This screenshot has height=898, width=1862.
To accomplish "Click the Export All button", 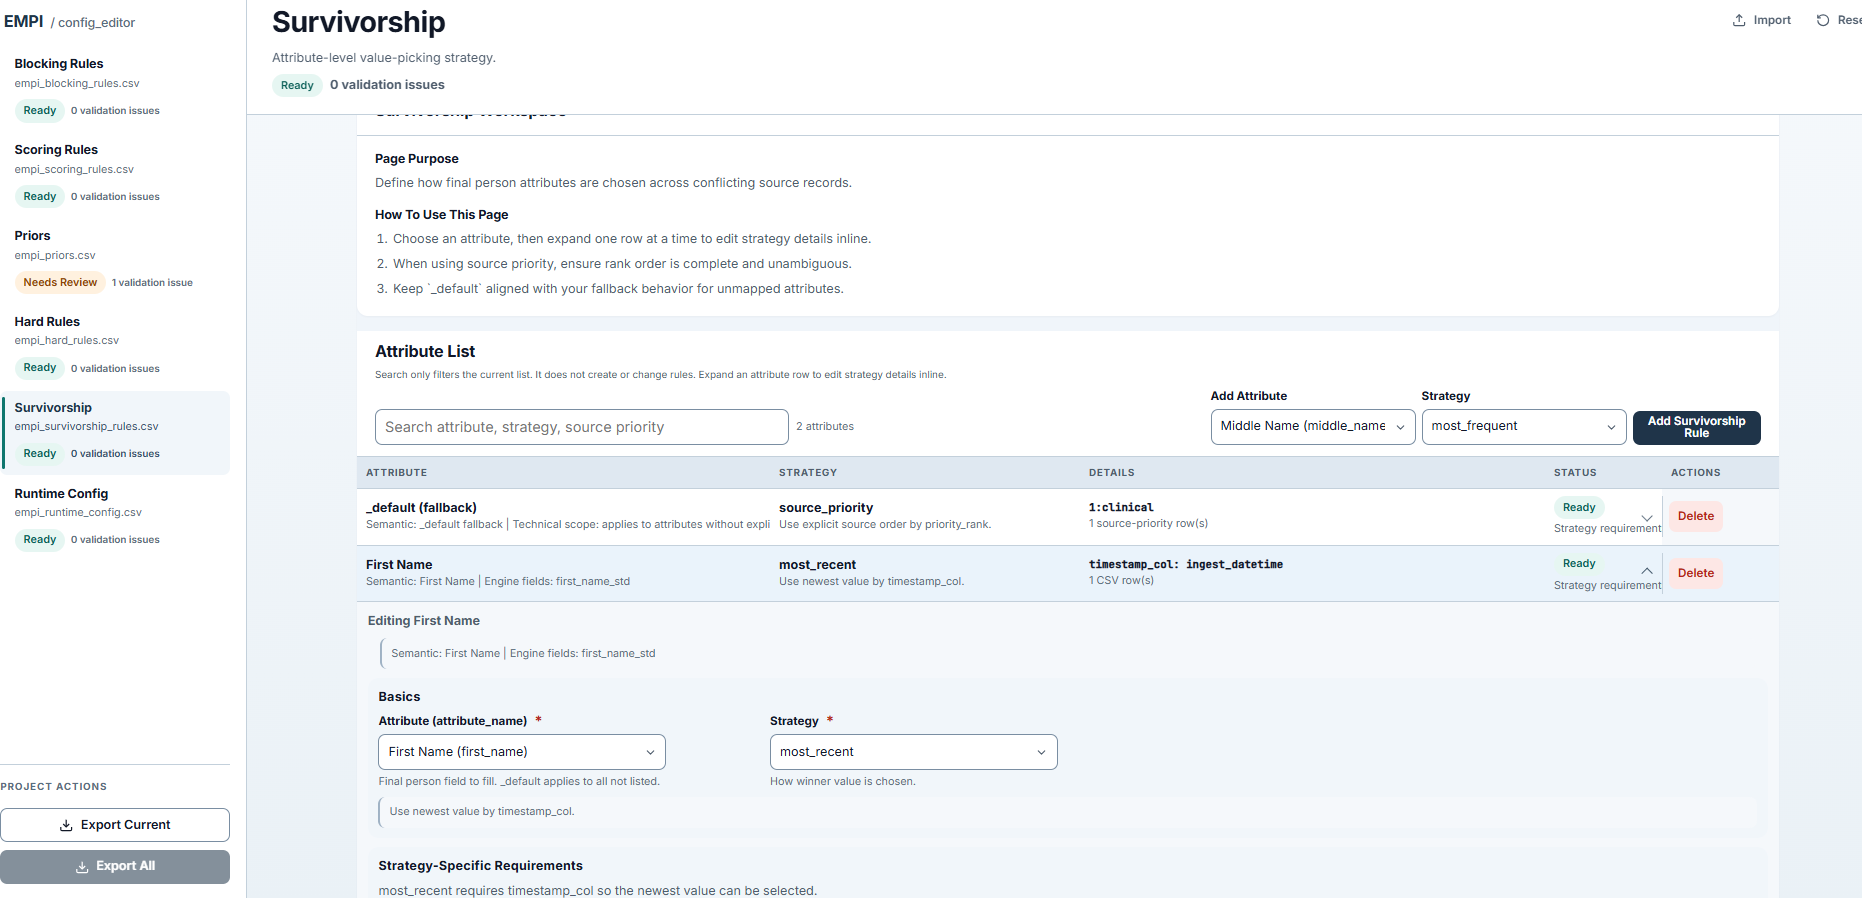I will 115,867.
